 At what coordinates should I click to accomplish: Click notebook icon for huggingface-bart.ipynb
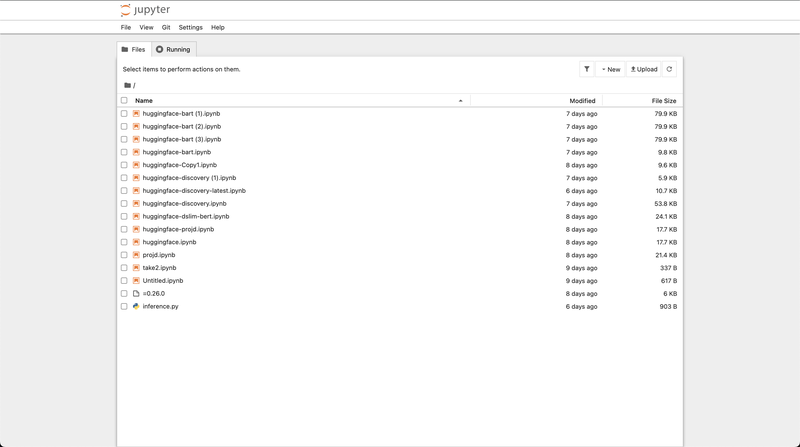point(136,152)
